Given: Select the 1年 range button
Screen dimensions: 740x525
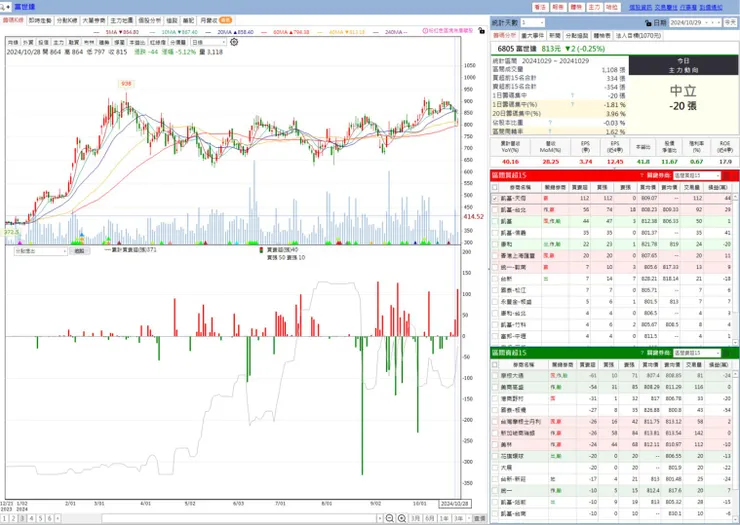Looking at the screenshot, I should coord(444,518).
